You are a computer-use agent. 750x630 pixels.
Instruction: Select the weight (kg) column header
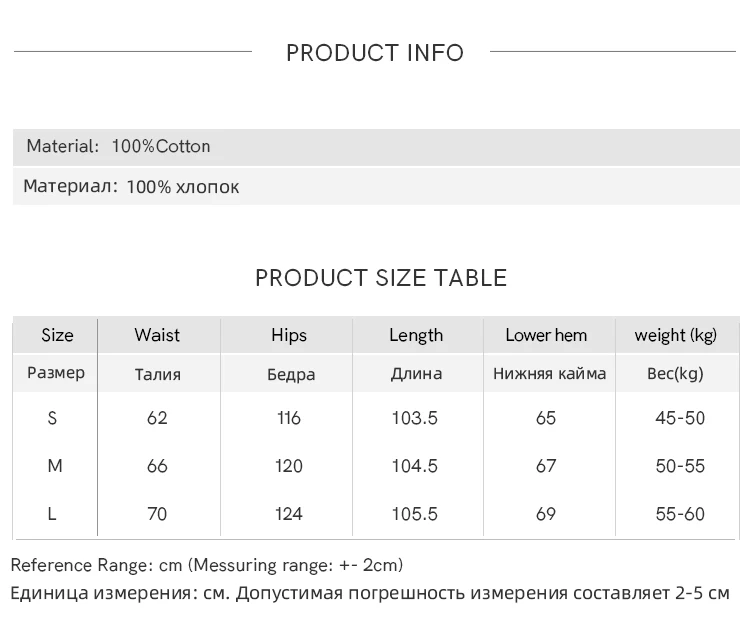675,335
